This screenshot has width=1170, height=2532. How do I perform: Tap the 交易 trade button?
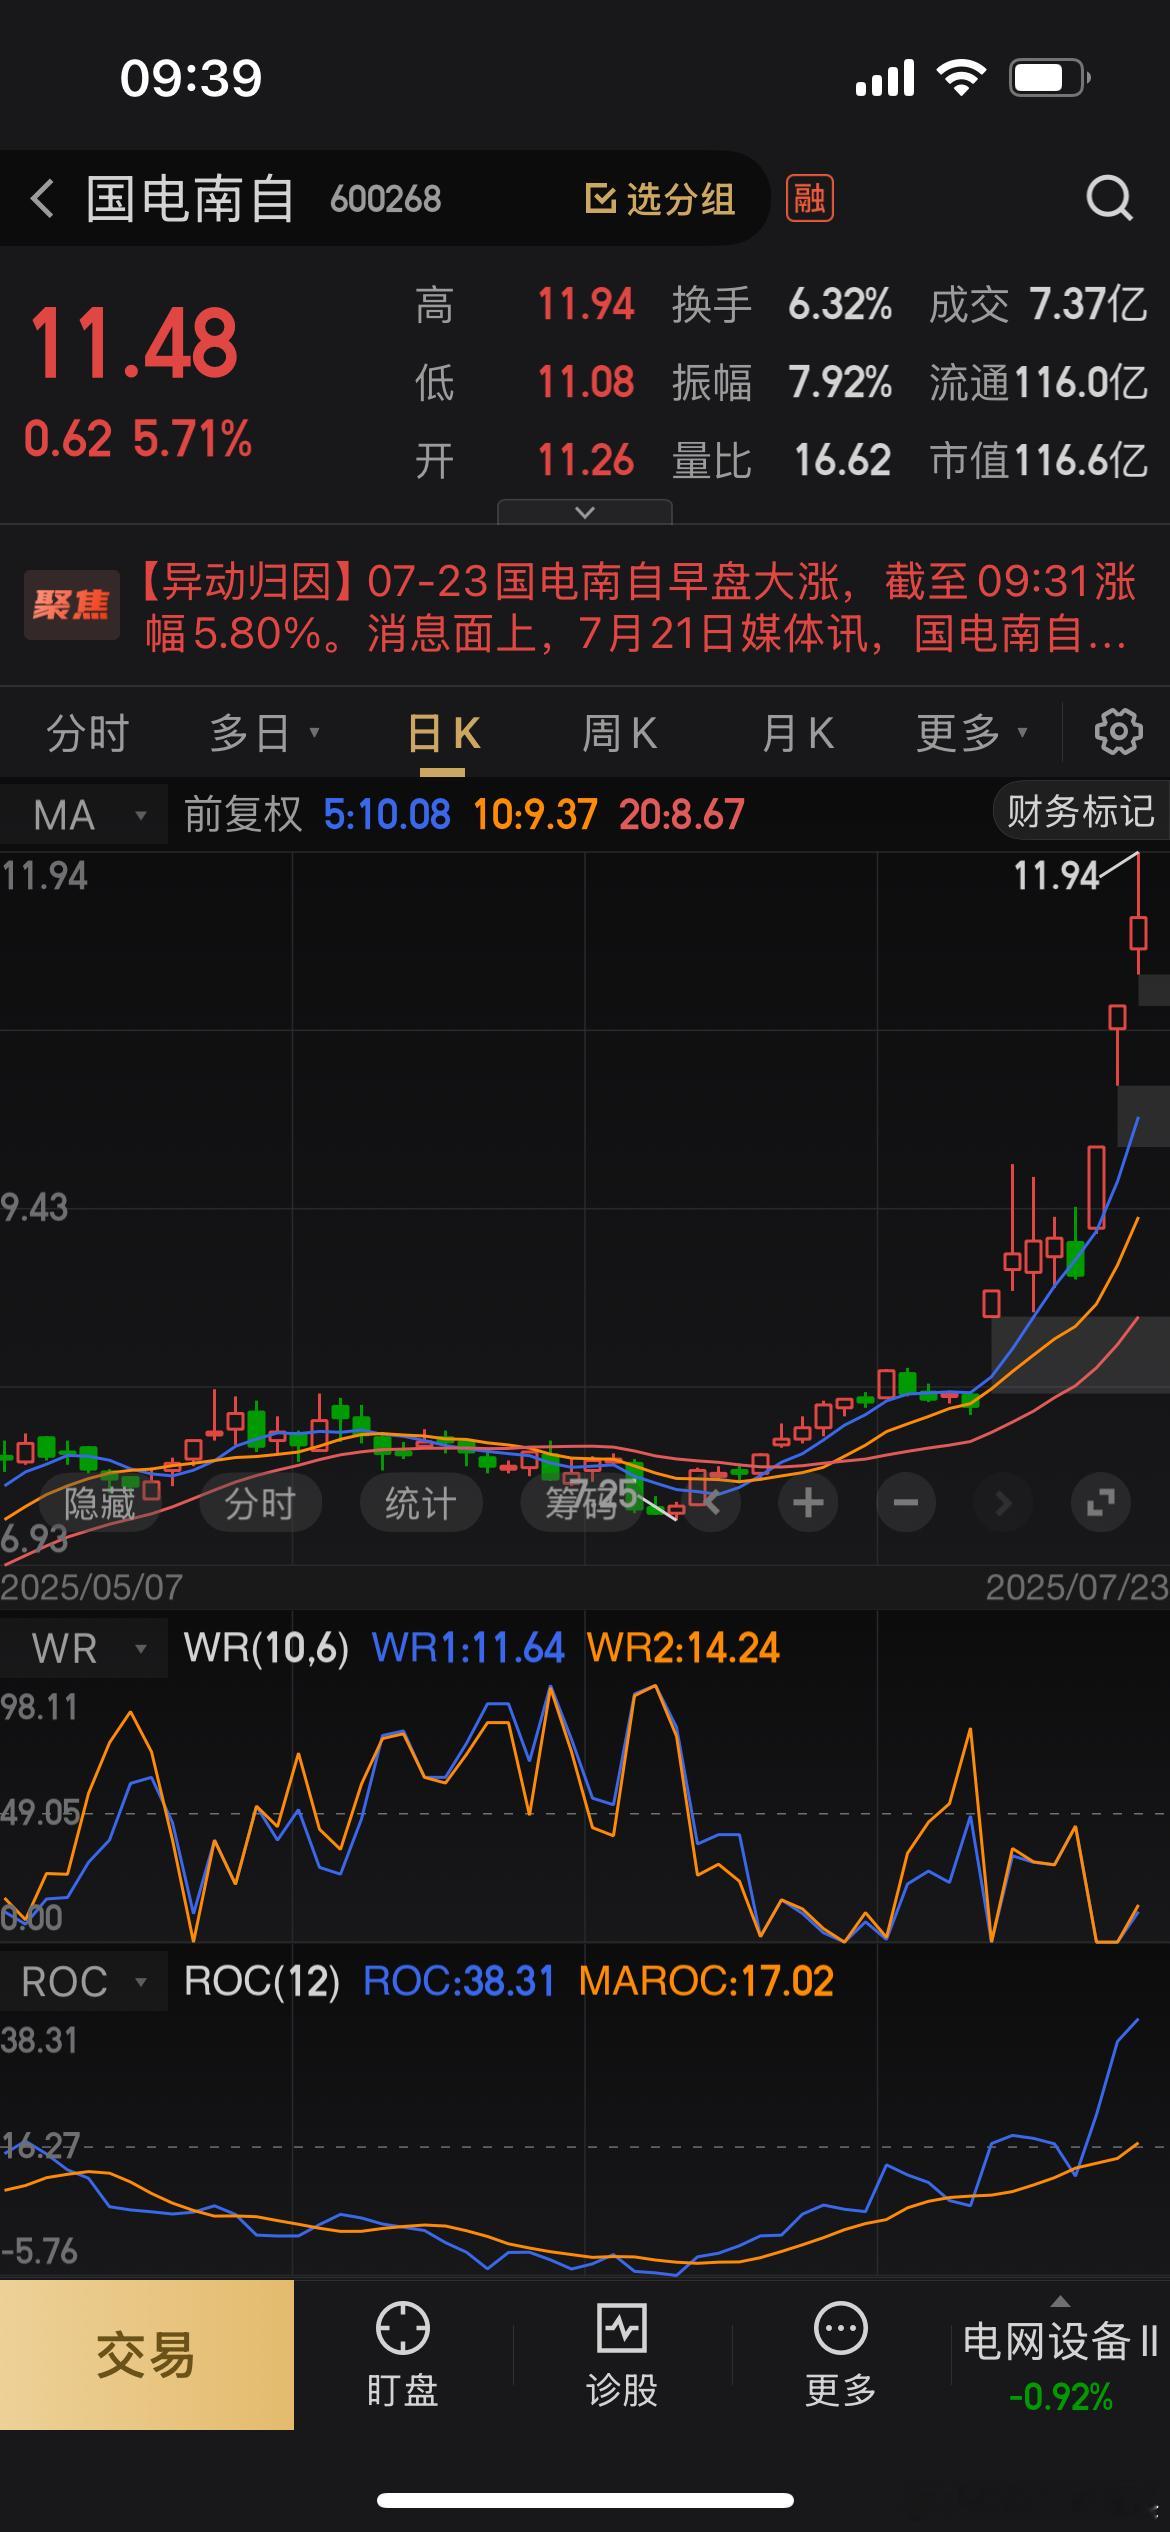[146, 2355]
